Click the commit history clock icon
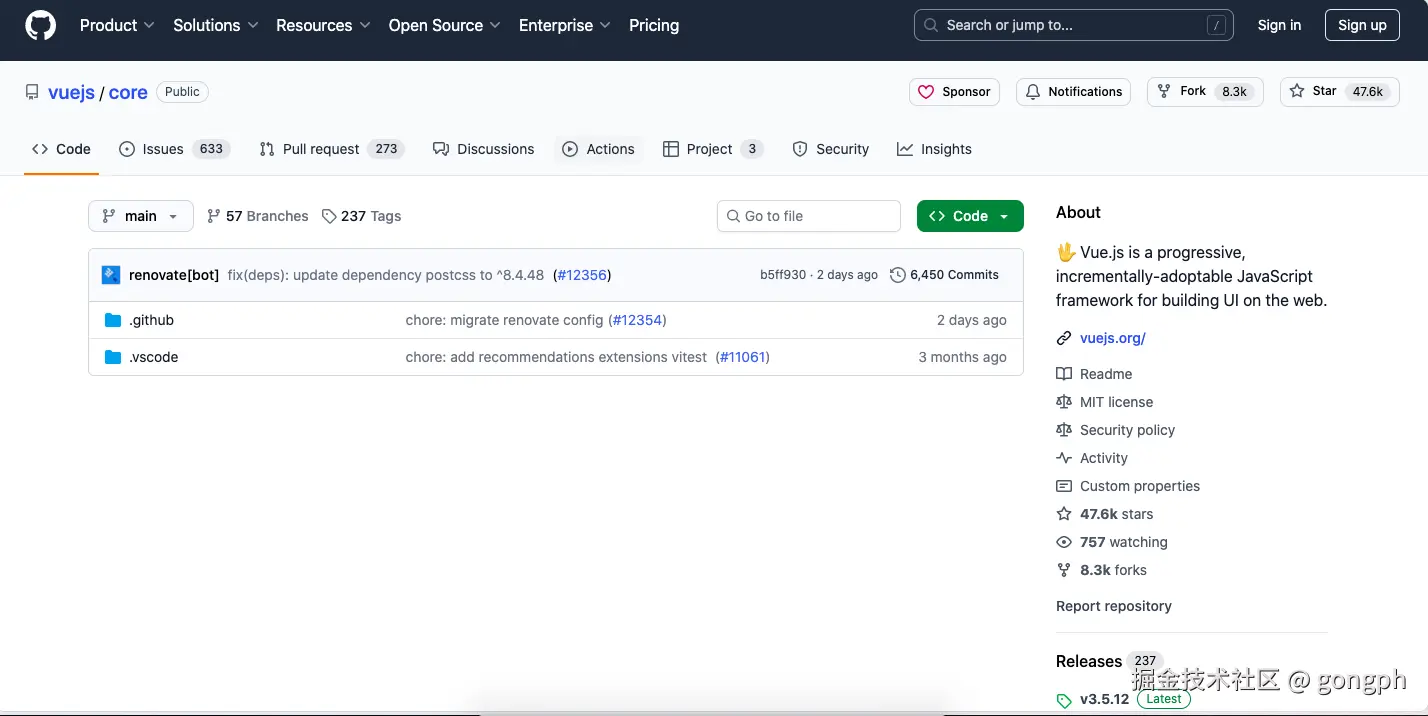Screen dimensions: 1428x716 [x=897, y=275]
